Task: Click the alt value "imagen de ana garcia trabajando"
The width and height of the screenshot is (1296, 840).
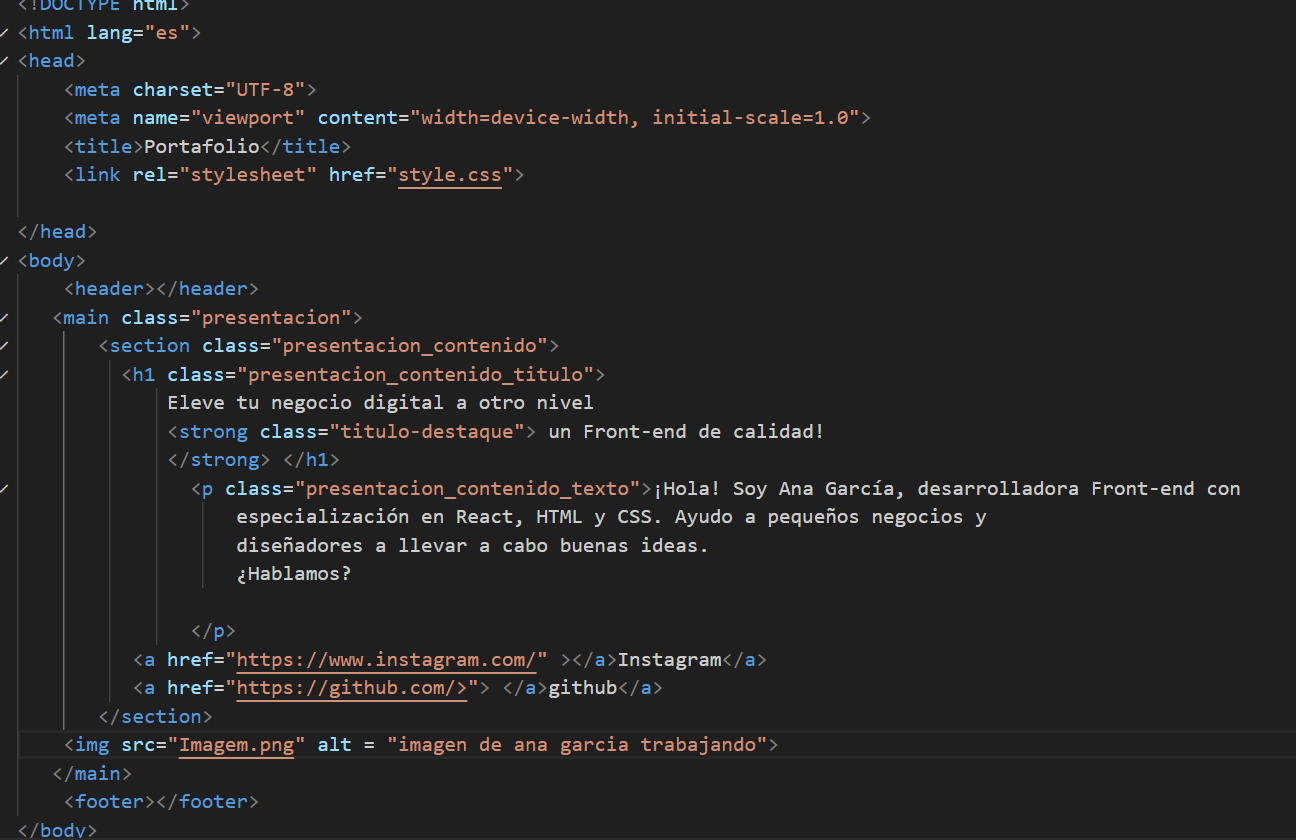Action: (x=577, y=745)
